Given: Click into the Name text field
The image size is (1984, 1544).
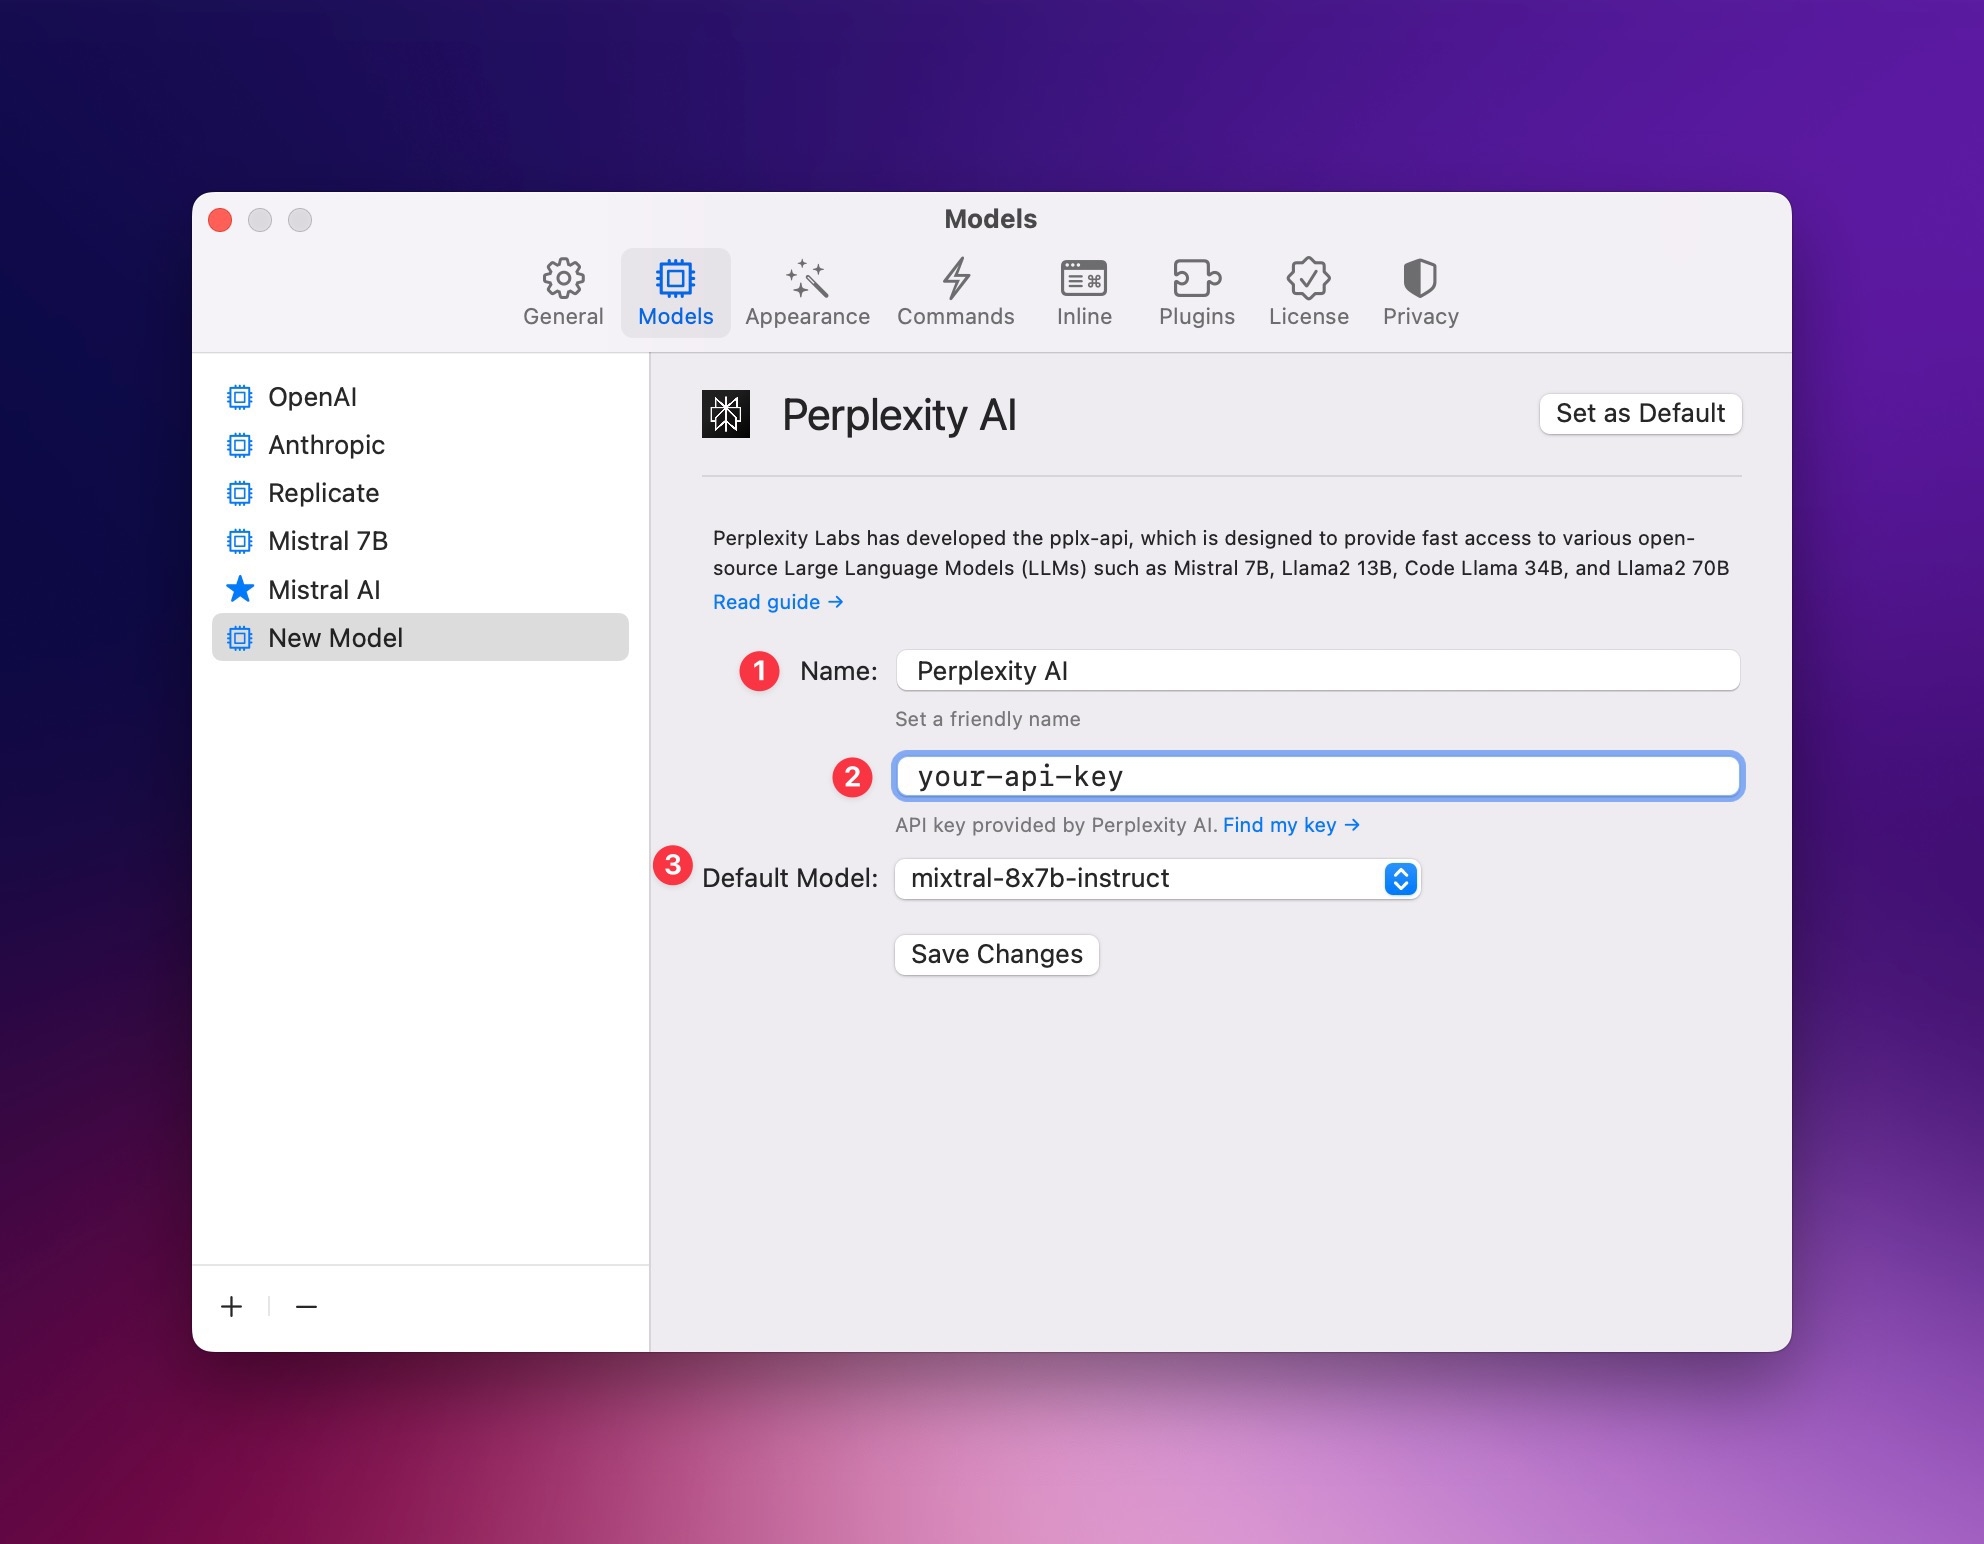Looking at the screenshot, I should pos(1317,670).
